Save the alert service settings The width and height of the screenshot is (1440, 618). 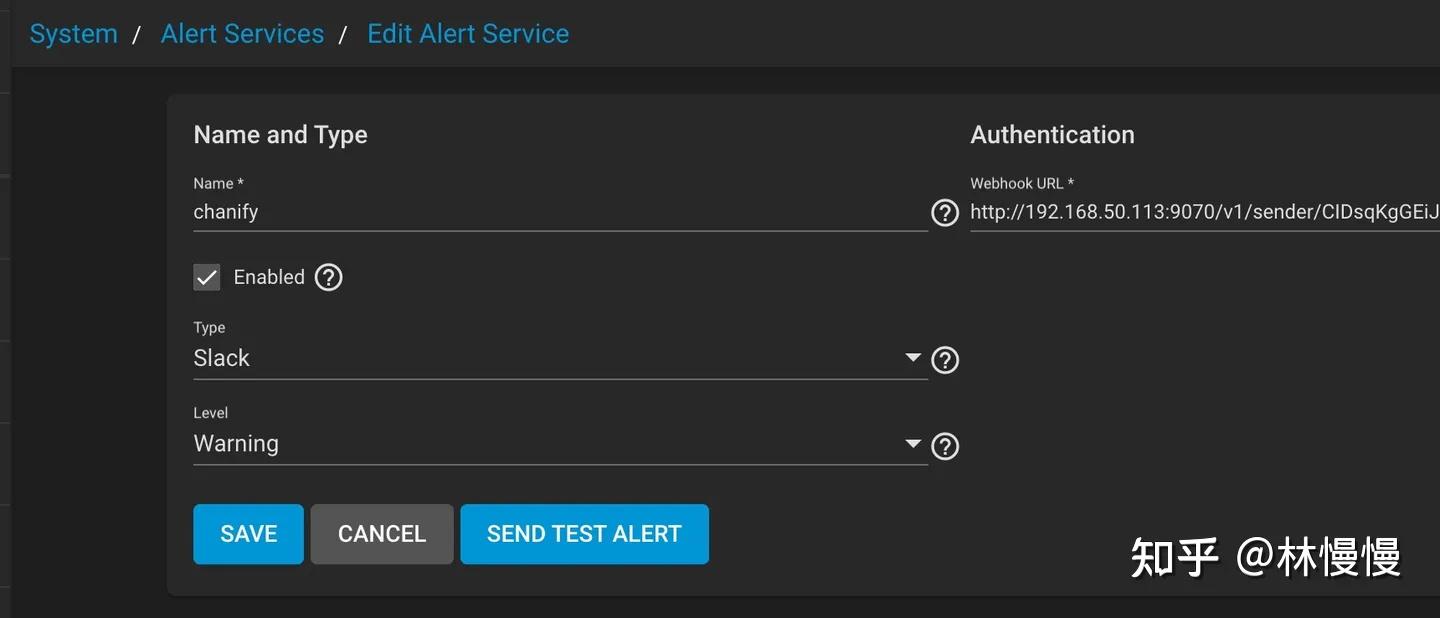coord(248,534)
